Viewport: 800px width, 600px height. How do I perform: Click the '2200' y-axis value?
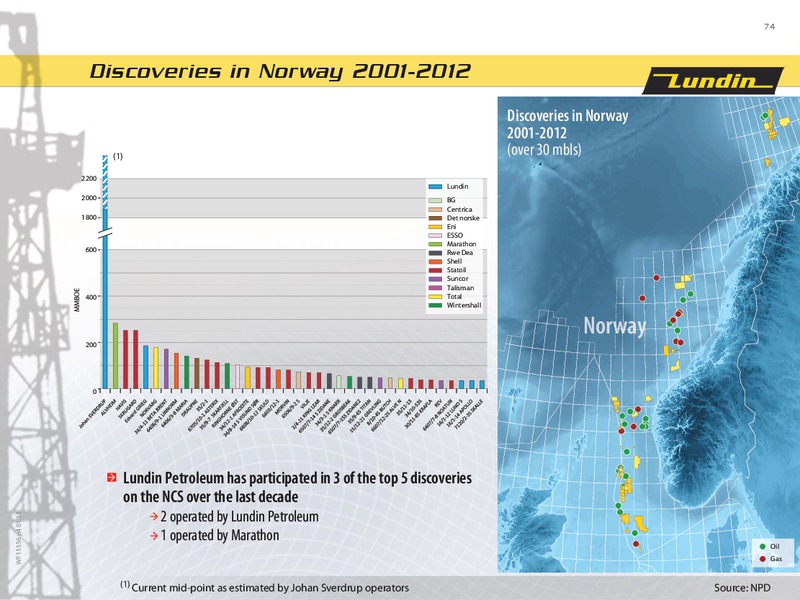(x=89, y=179)
